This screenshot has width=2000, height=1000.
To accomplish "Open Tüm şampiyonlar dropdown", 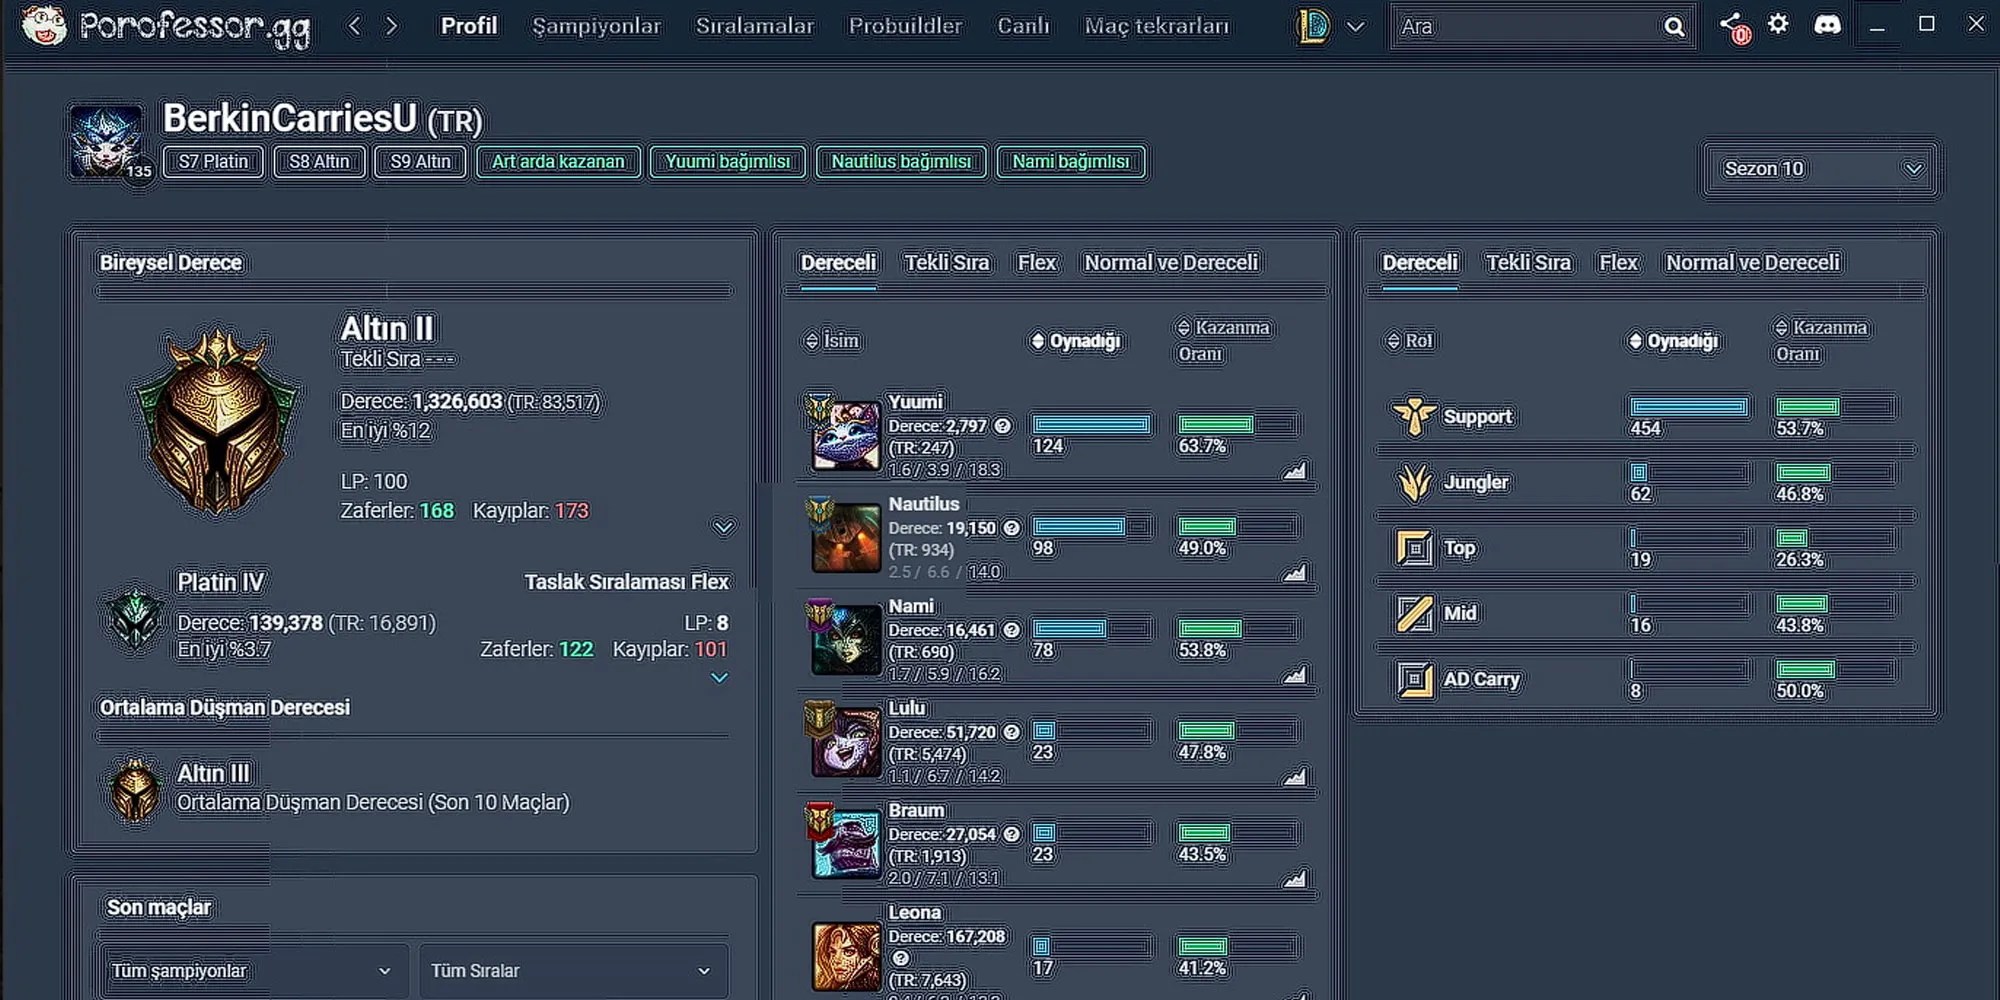I will 252,971.
